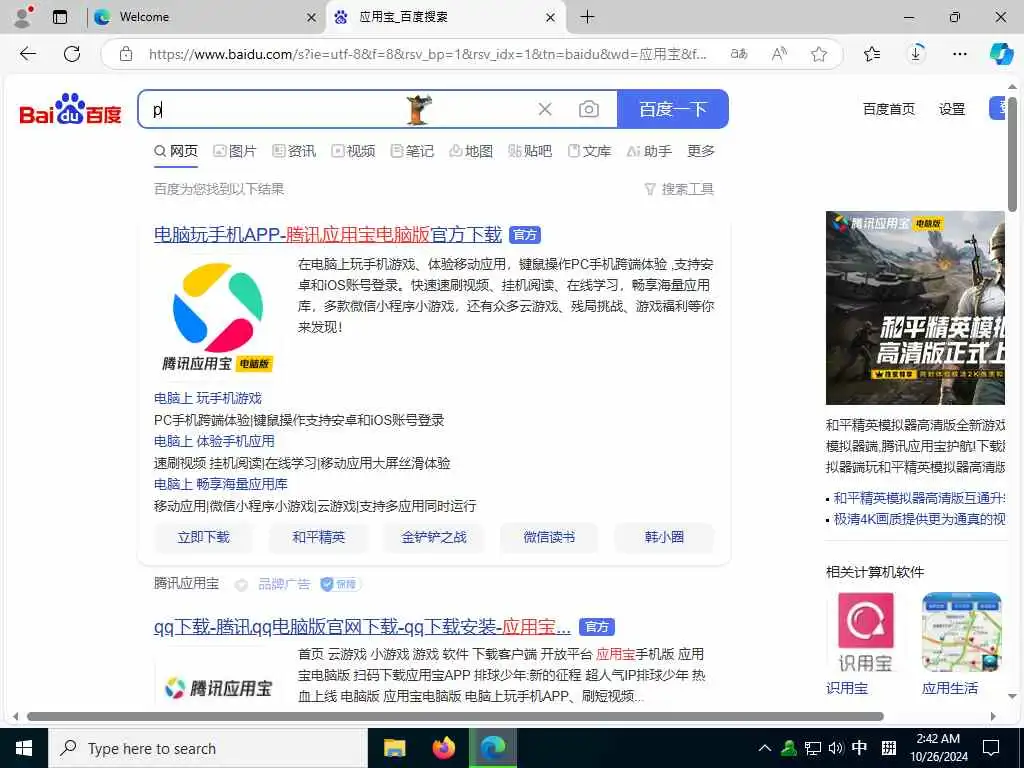The image size is (1024, 768).
Task: Select the 笔记 search category
Action: pyautogui.click(x=412, y=152)
